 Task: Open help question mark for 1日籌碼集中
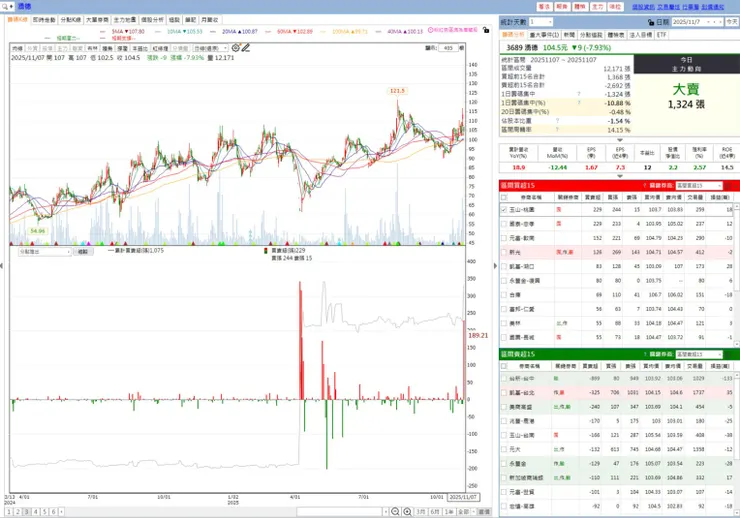579,94
